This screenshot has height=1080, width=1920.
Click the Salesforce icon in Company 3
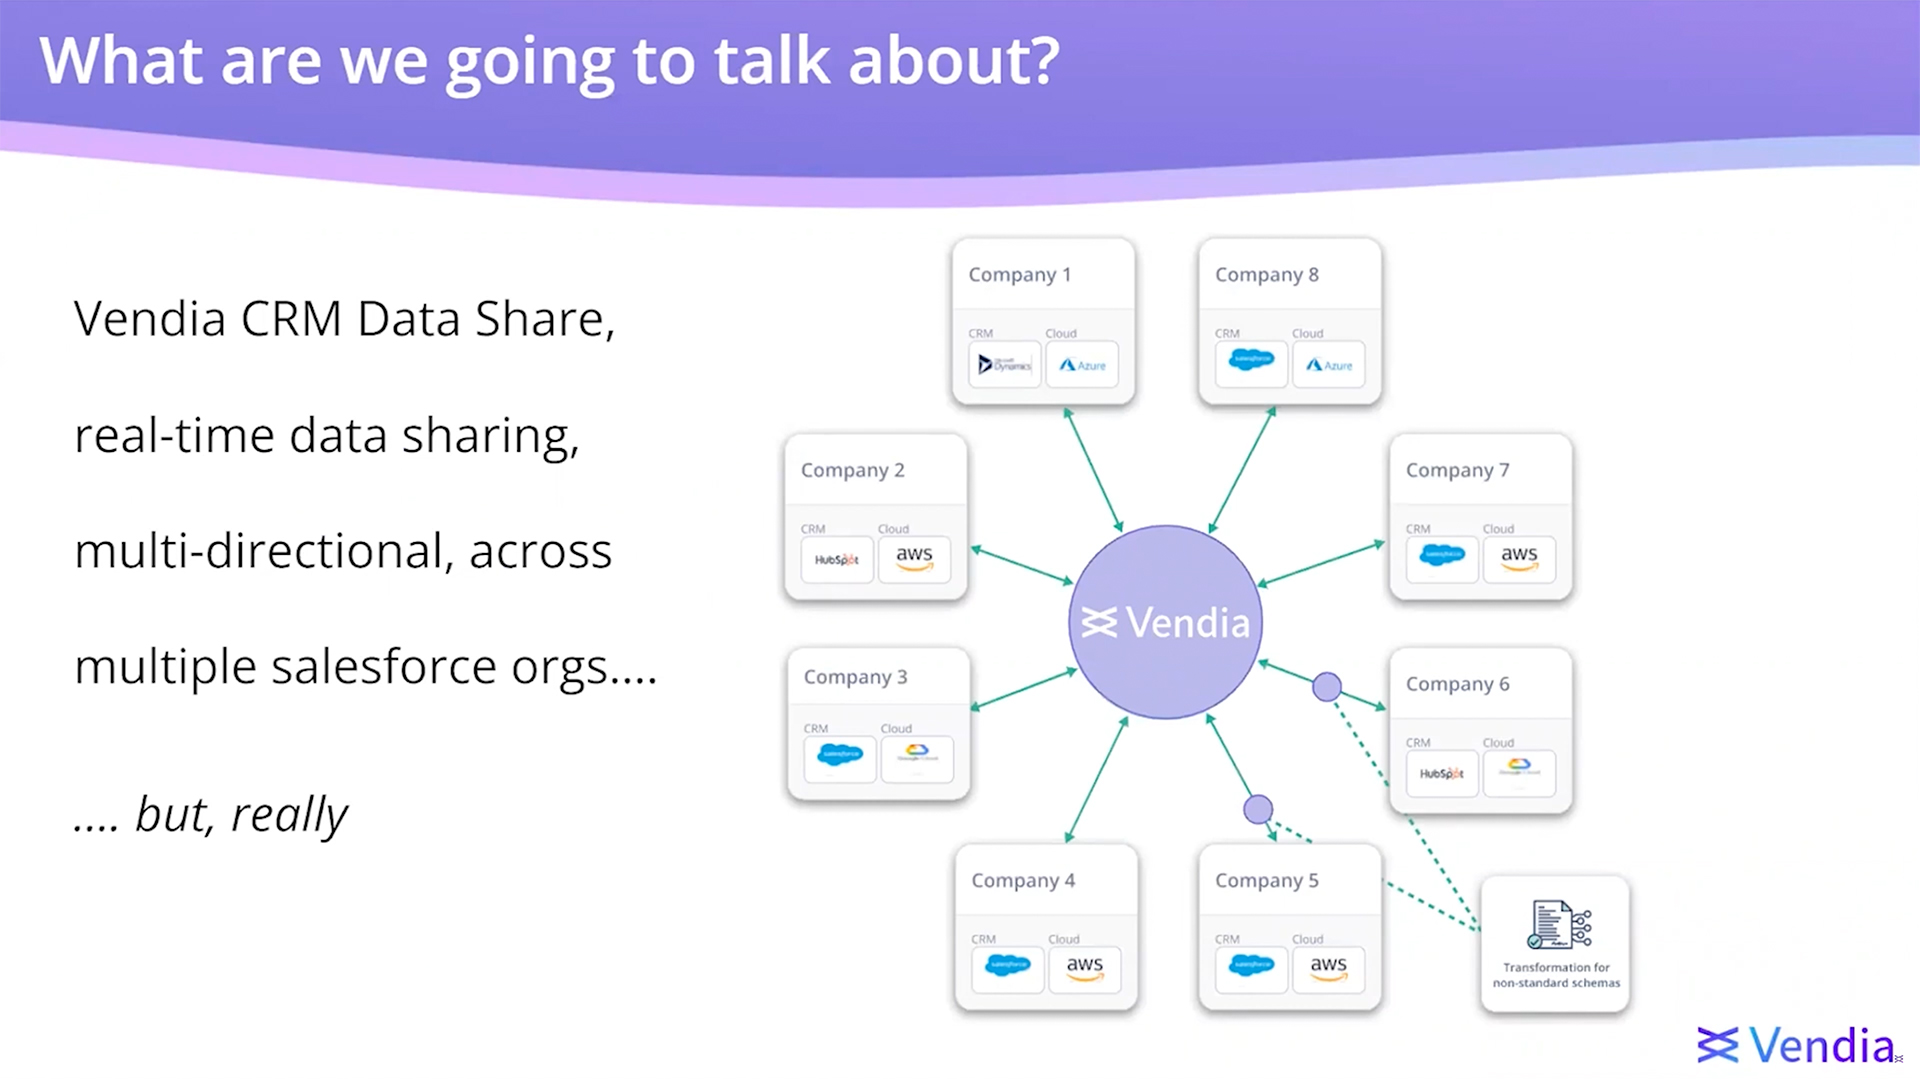(x=840, y=759)
